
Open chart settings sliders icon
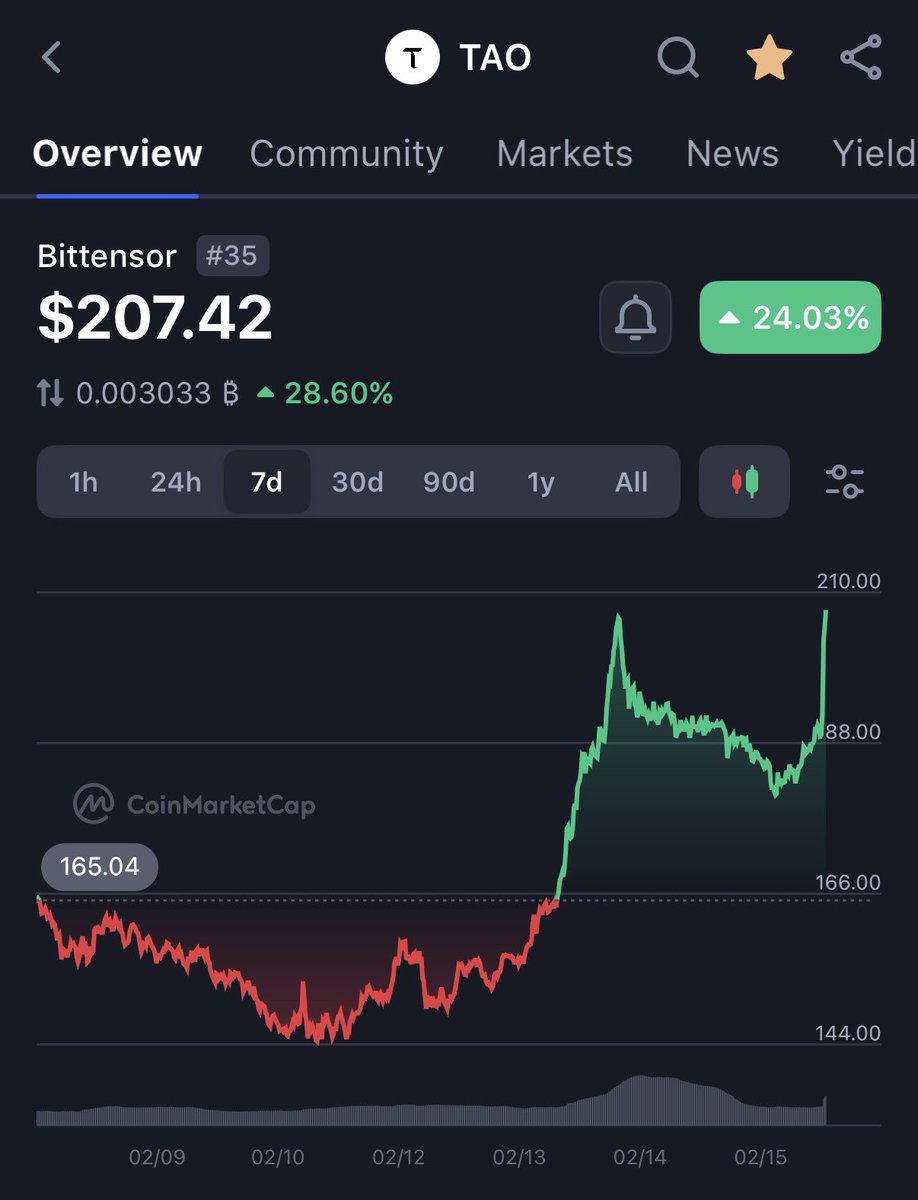pyautogui.click(x=845, y=482)
